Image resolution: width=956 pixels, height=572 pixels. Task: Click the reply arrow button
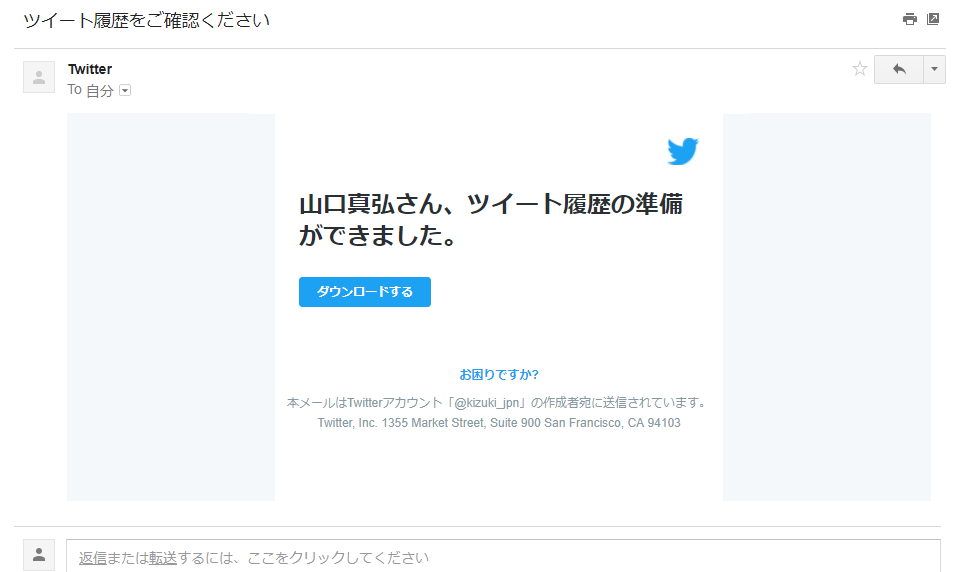[899, 70]
